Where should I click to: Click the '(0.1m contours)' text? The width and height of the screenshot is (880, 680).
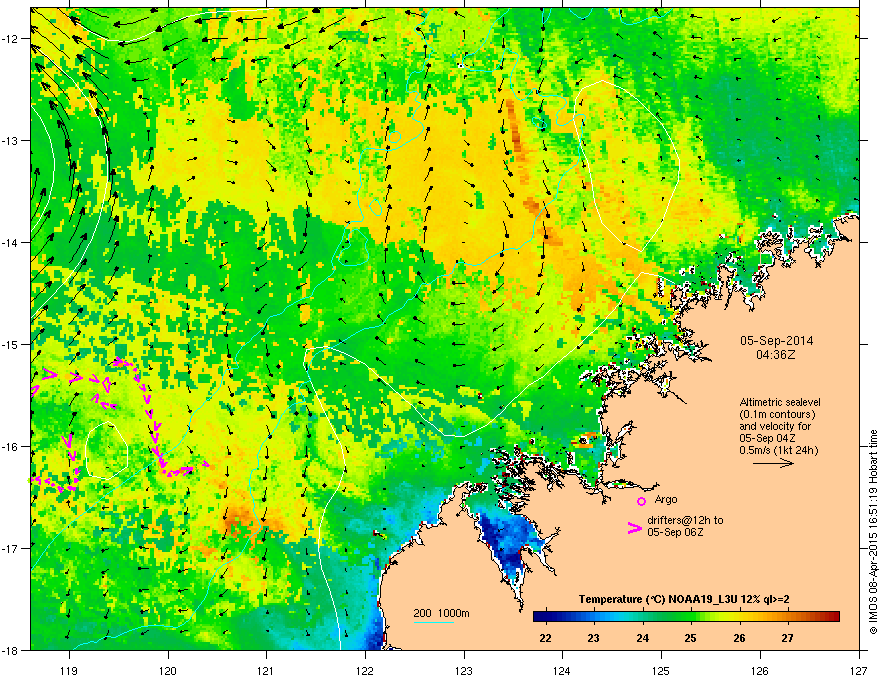coord(777,415)
